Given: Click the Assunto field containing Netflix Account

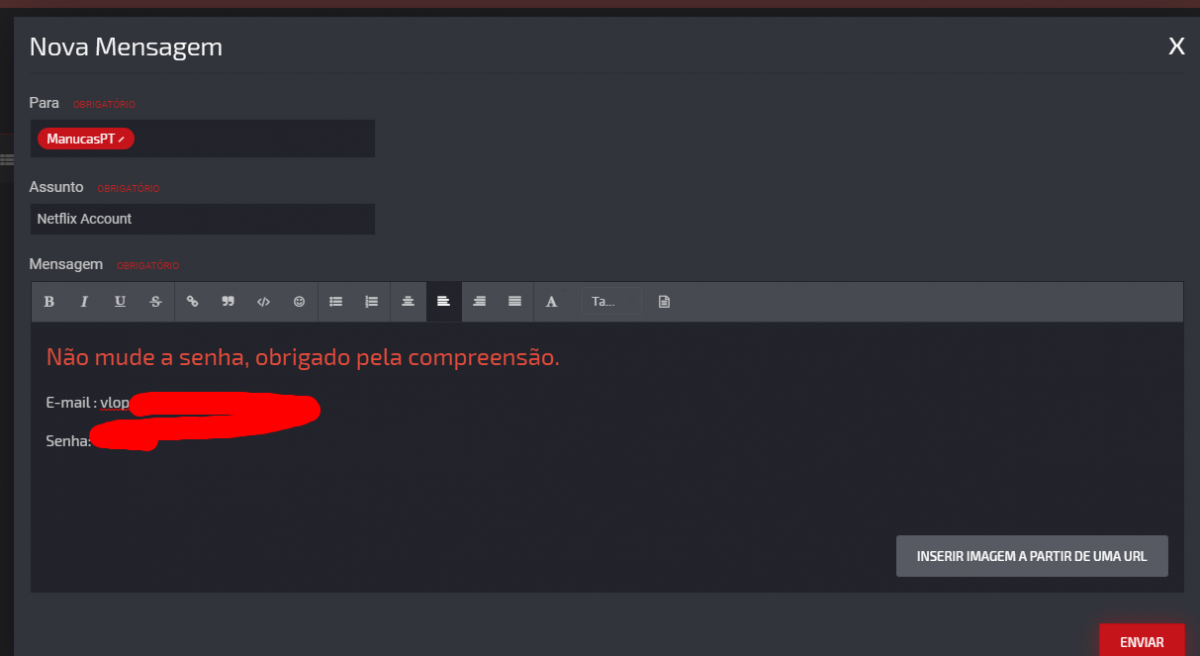Looking at the screenshot, I should click(203, 219).
